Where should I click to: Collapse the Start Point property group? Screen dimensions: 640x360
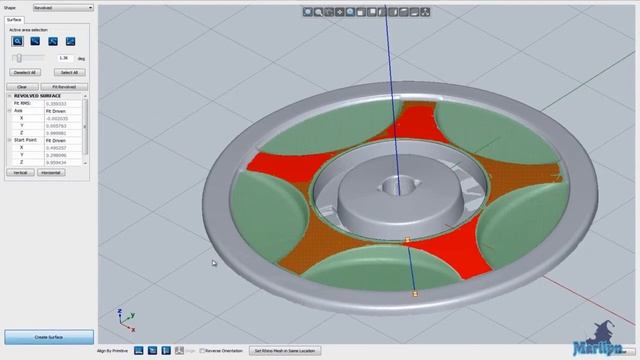10,140
